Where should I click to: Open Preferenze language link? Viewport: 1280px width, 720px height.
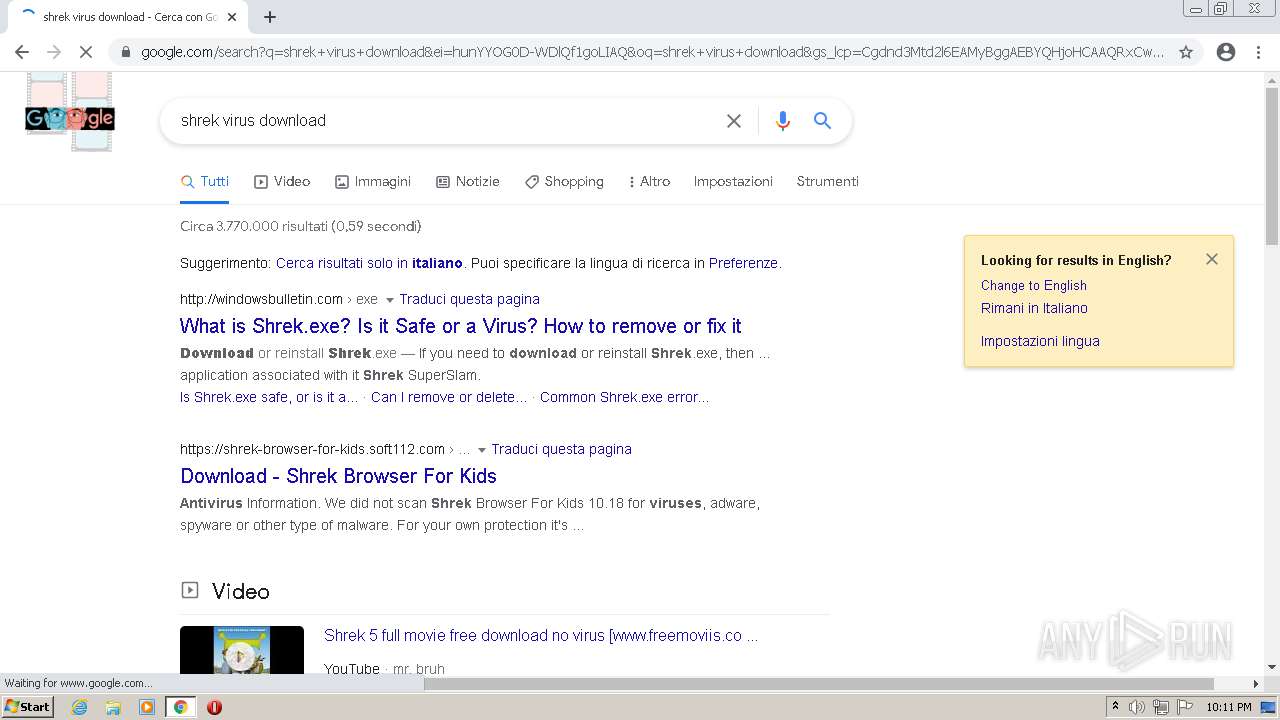coord(743,263)
